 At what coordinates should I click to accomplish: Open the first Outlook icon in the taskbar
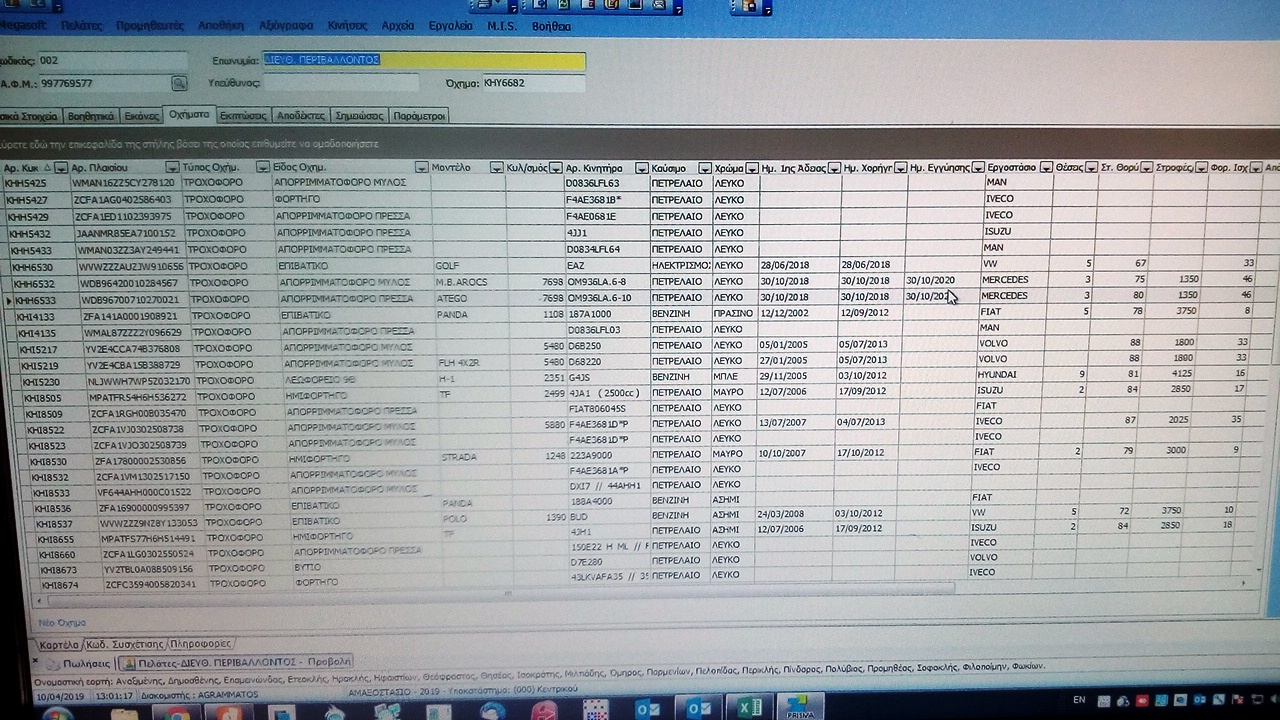click(648, 709)
